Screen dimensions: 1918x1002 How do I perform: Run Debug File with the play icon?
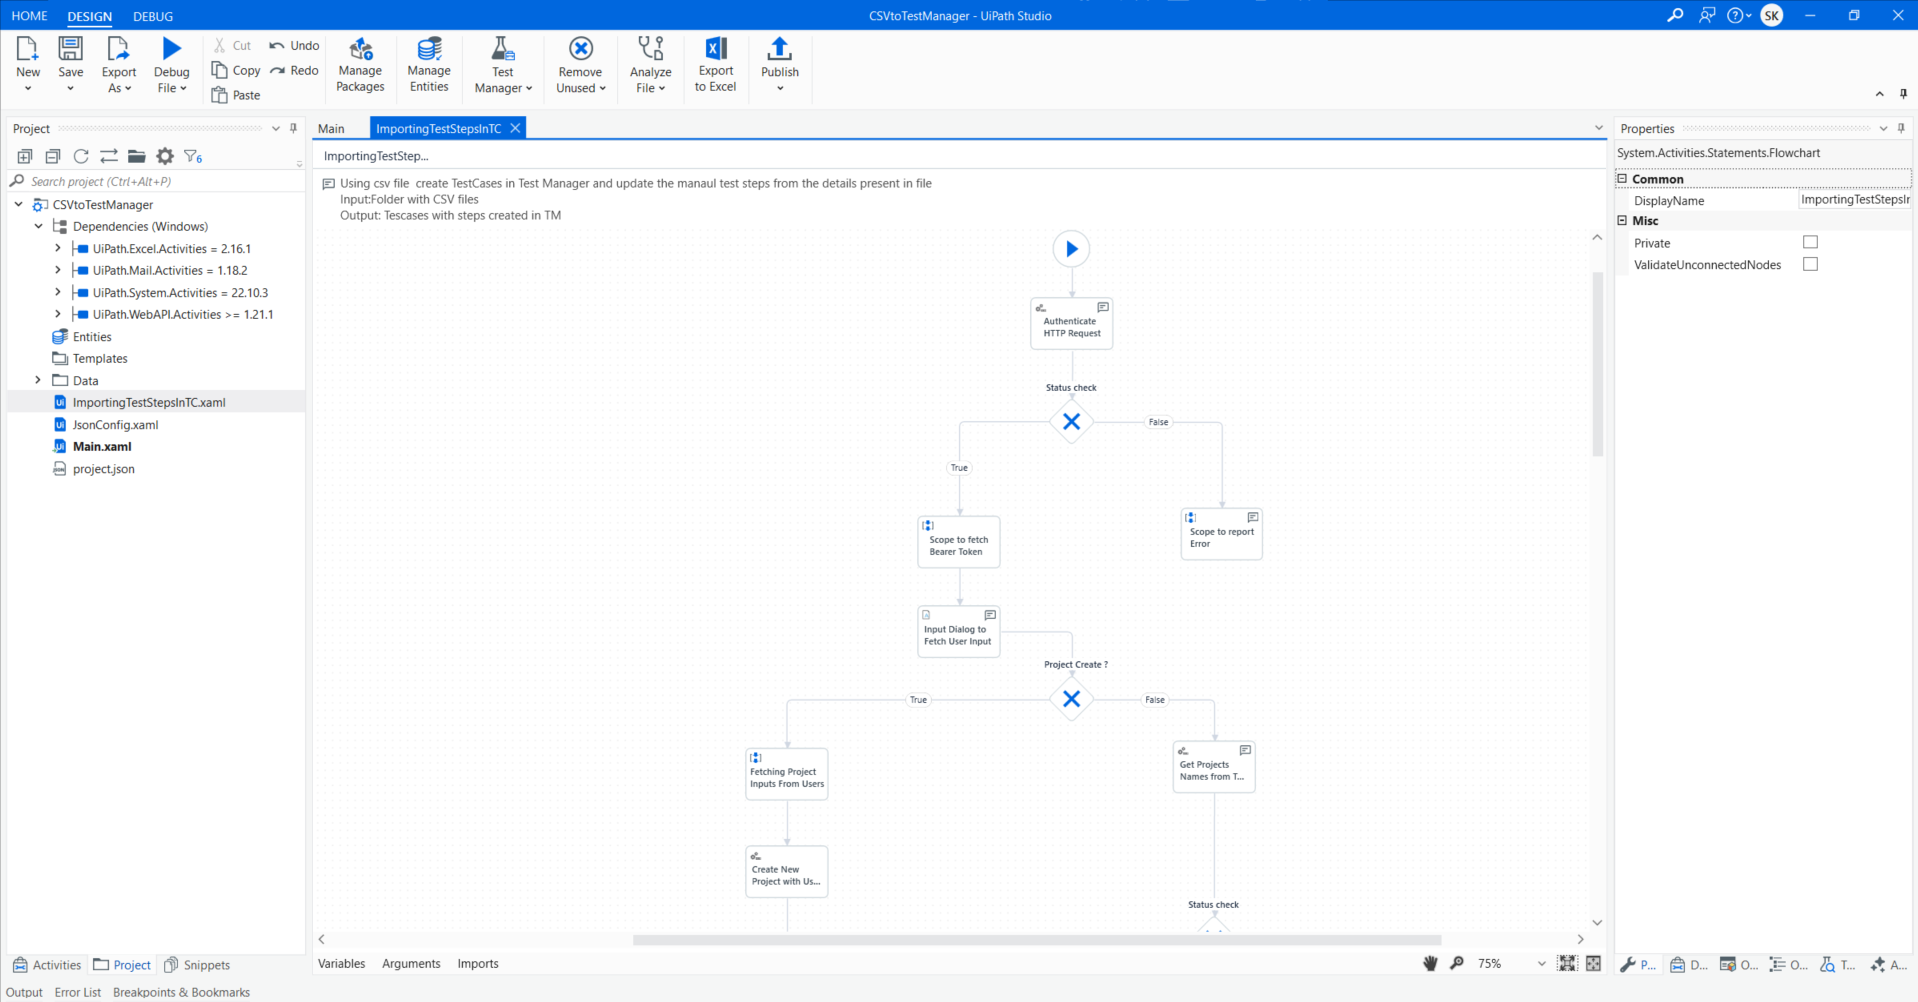[172, 48]
